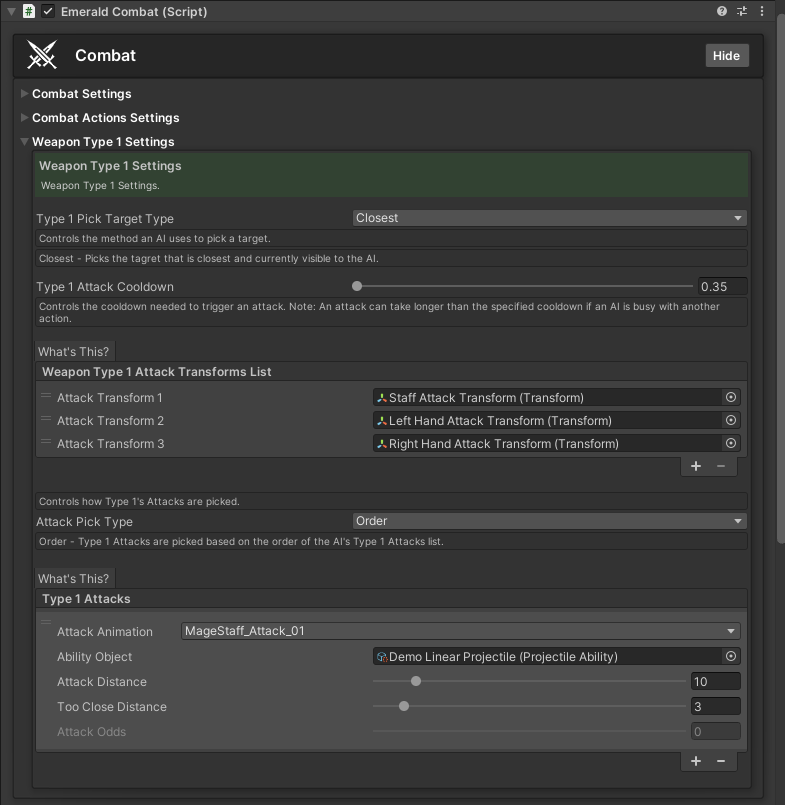Viewport: 785px width, 805px height.
Task: Collapse the Emerald Combat component foldout
Action: pyautogui.click(x=11, y=11)
